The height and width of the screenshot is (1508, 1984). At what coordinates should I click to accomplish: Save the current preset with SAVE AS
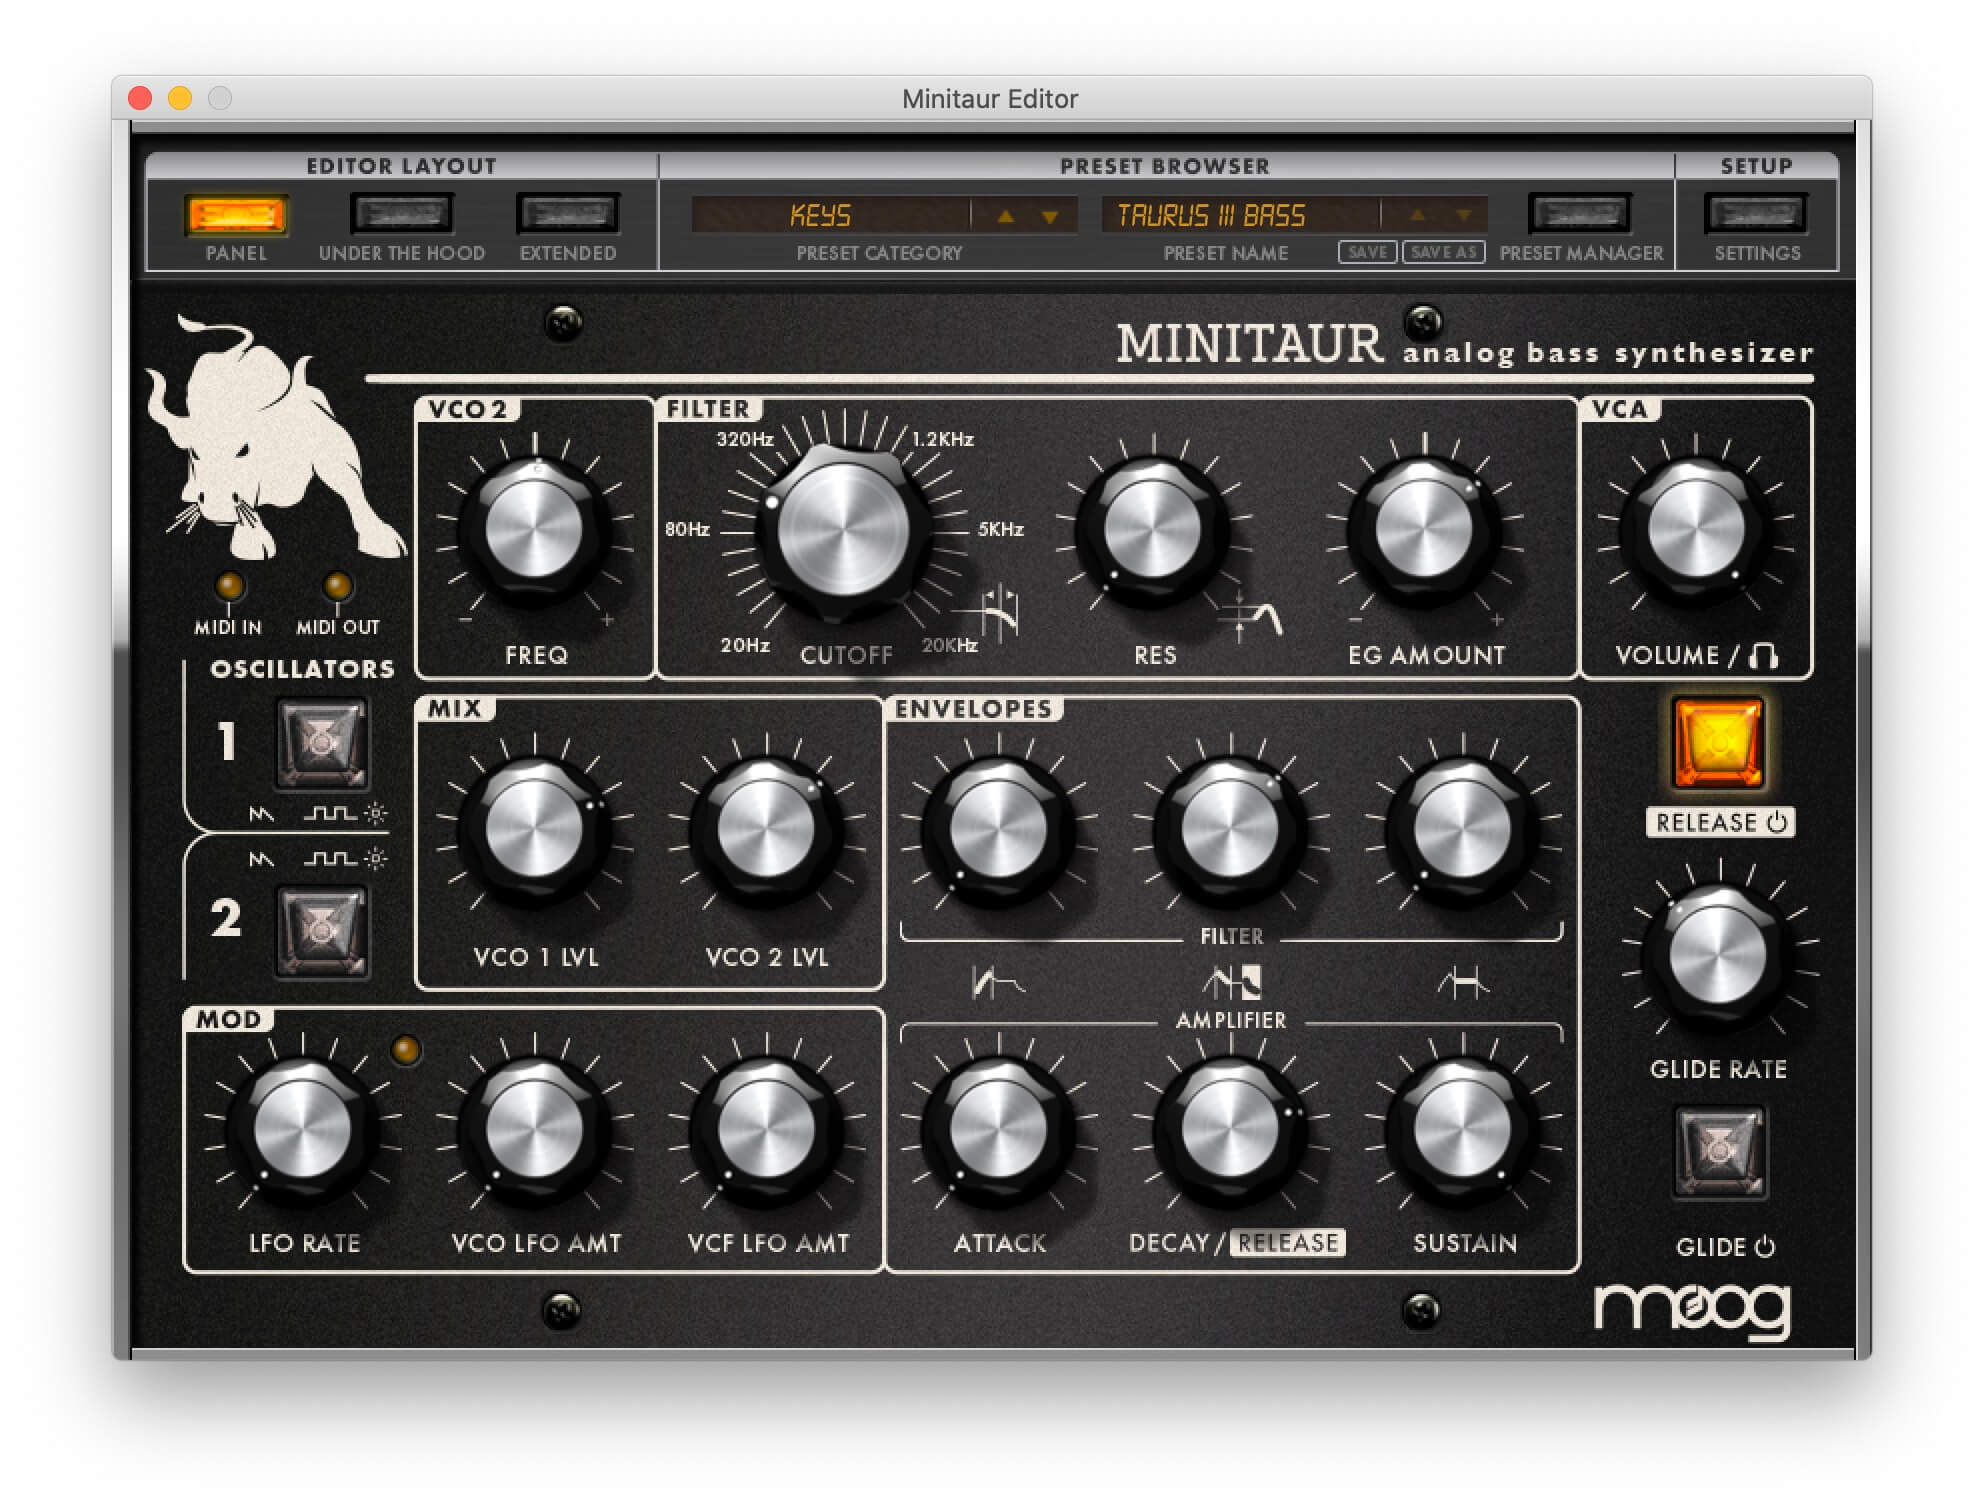1443,252
